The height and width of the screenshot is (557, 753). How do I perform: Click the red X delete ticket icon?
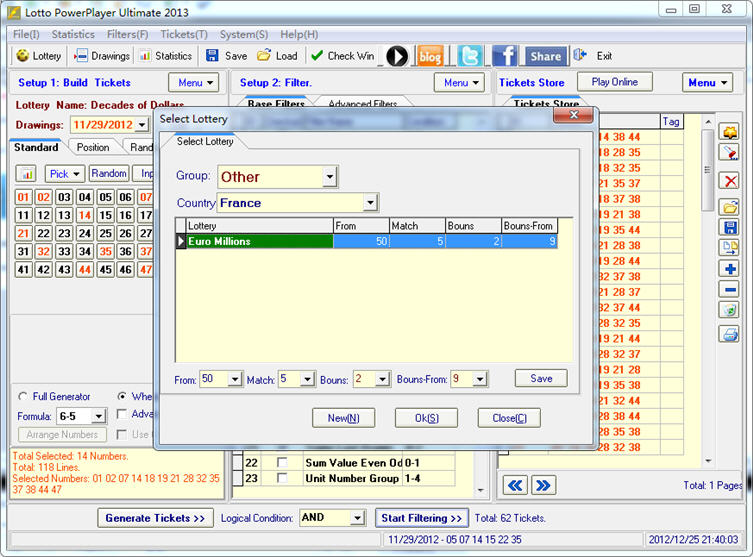pyautogui.click(x=730, y=181)
